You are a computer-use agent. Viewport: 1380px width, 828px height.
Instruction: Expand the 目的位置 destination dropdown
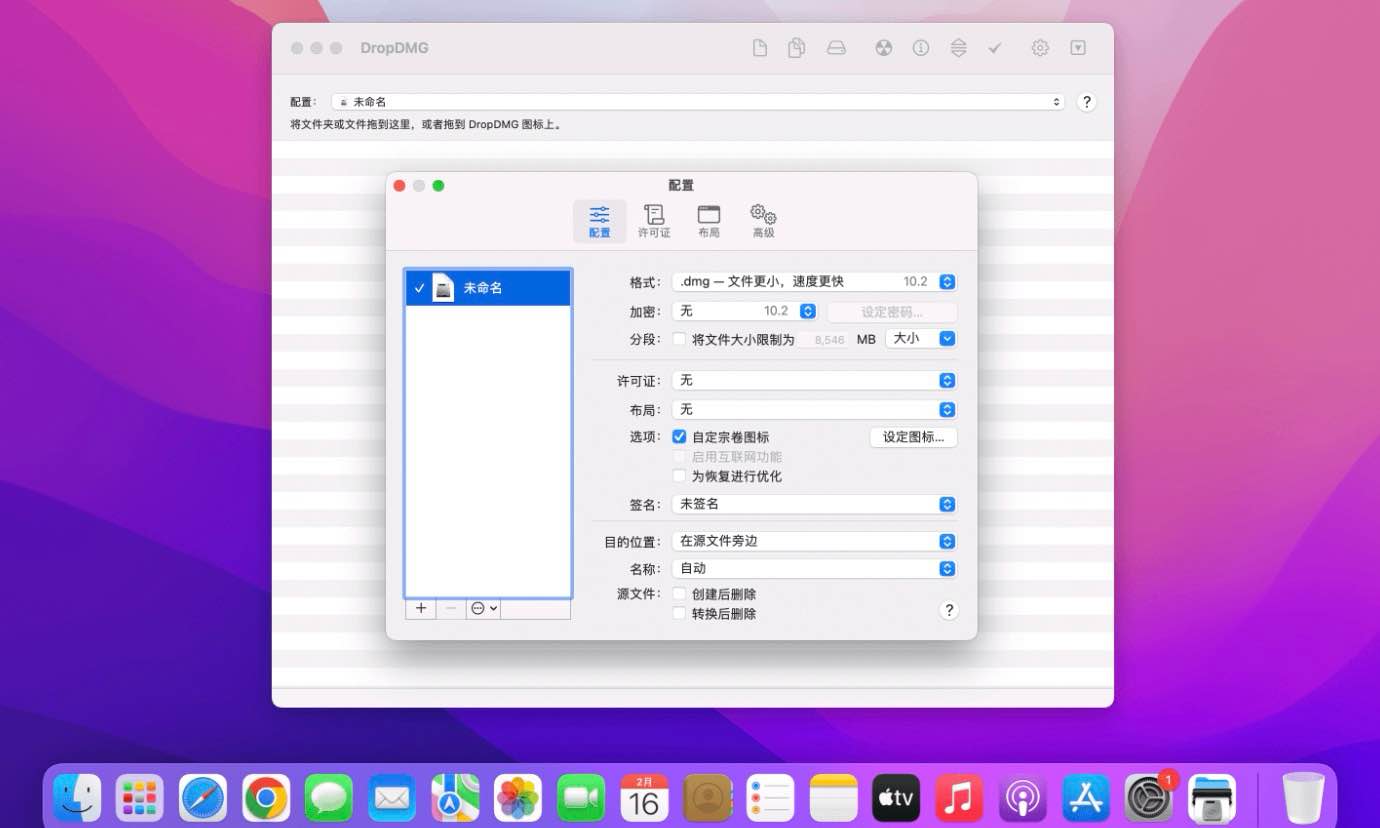pos(813,541)
